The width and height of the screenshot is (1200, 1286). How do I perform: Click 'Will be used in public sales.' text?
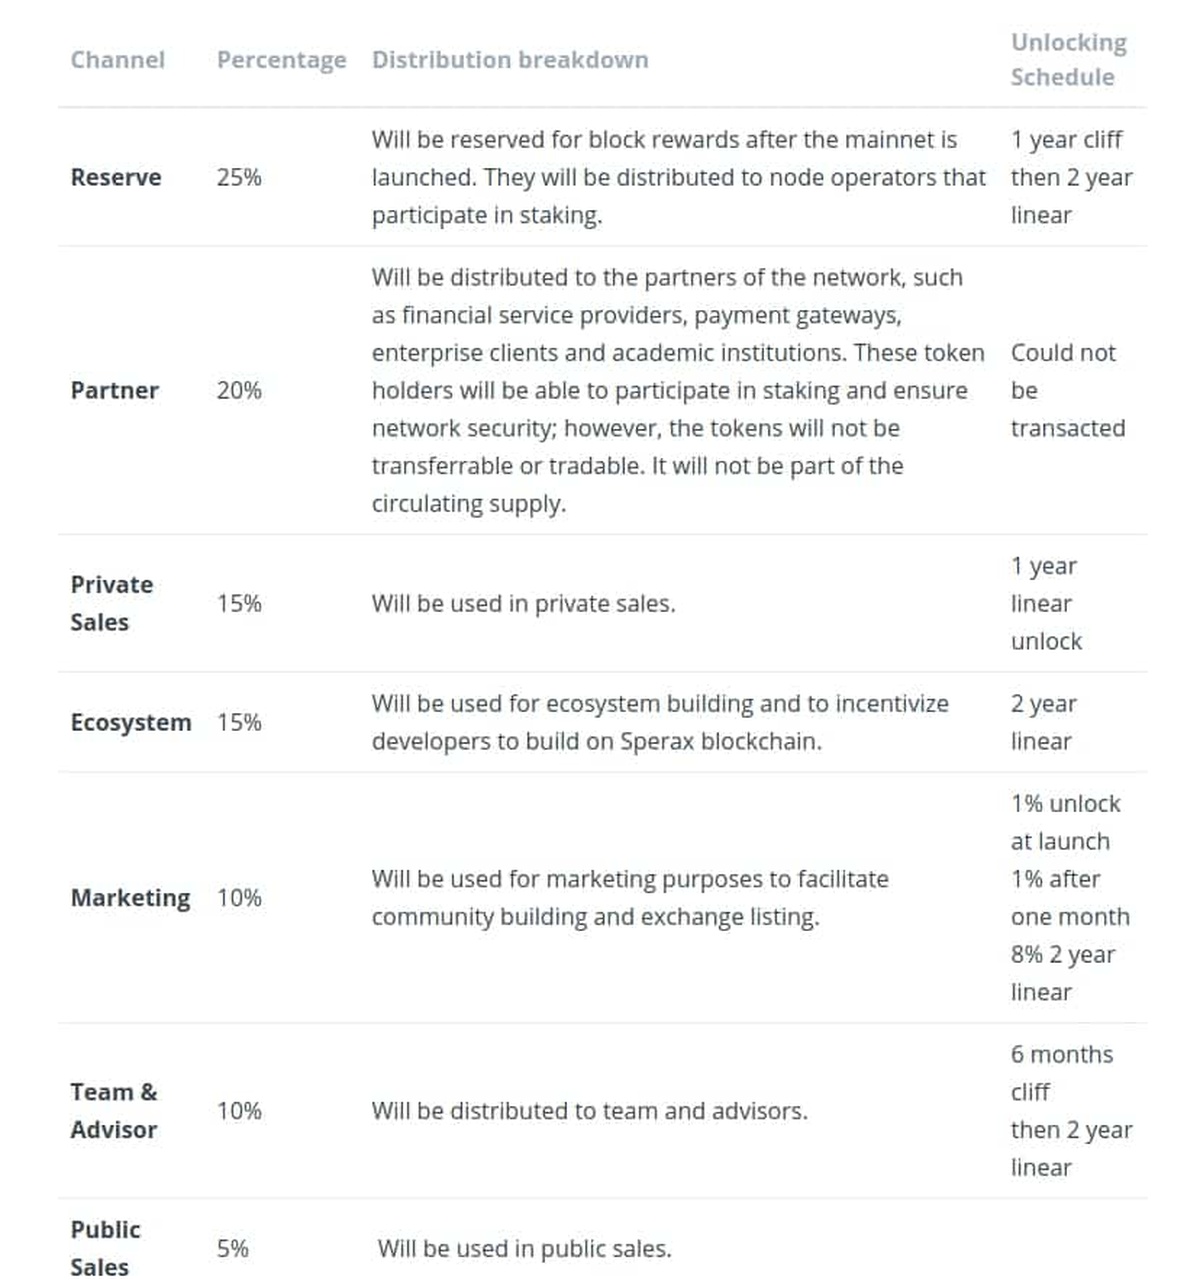tap(524, 1248)
